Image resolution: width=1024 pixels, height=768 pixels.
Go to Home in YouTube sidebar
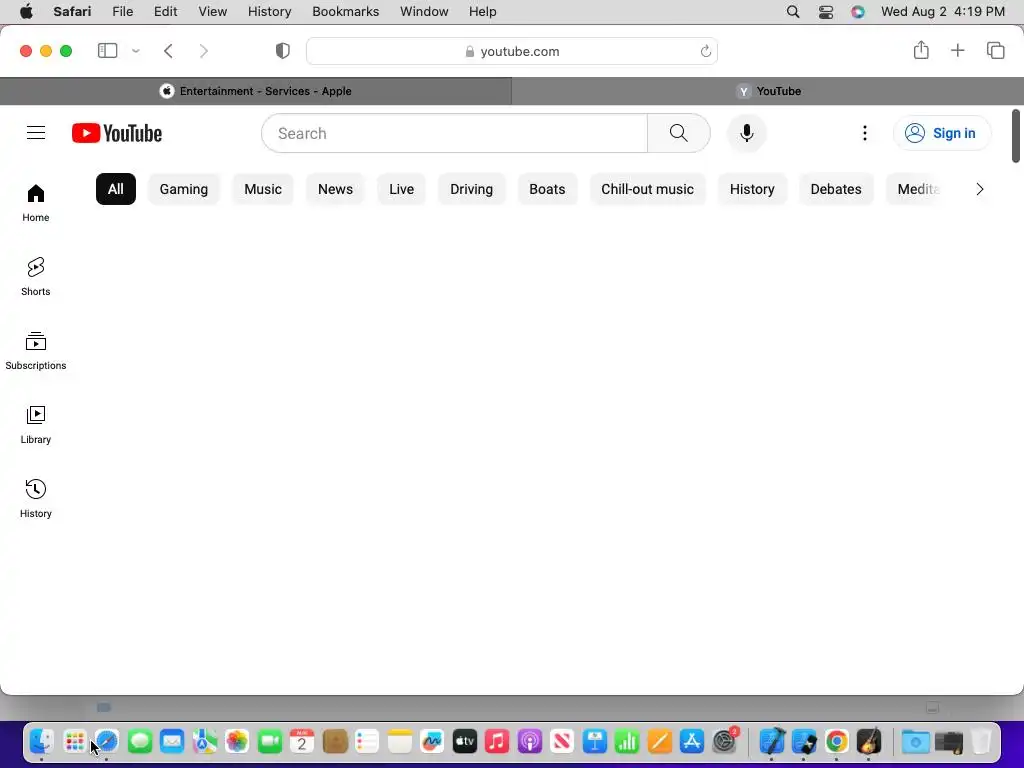click(x=36, y=203)
